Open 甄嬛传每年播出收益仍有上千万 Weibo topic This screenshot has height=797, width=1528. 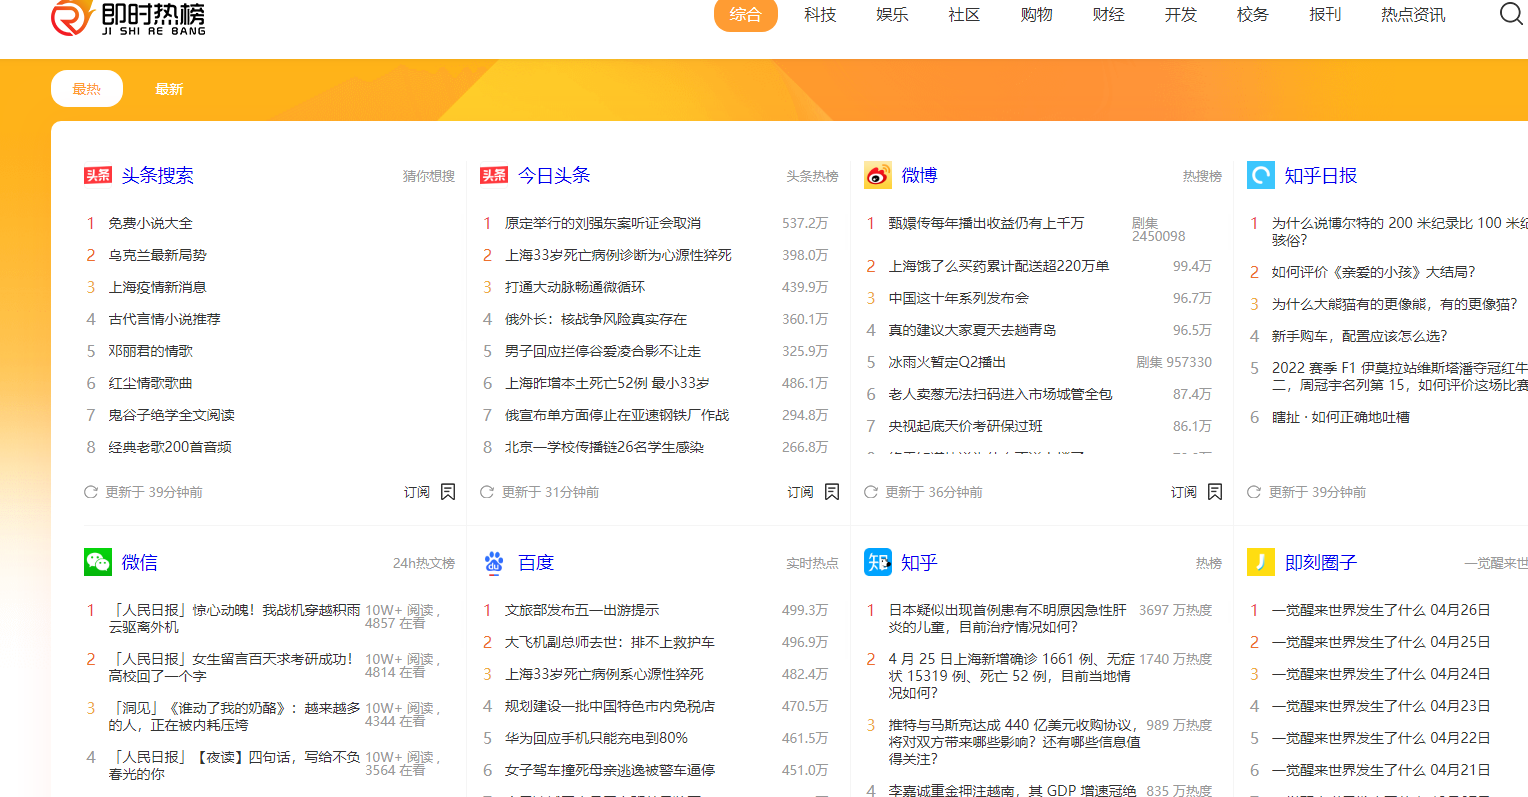coord(986,223)
